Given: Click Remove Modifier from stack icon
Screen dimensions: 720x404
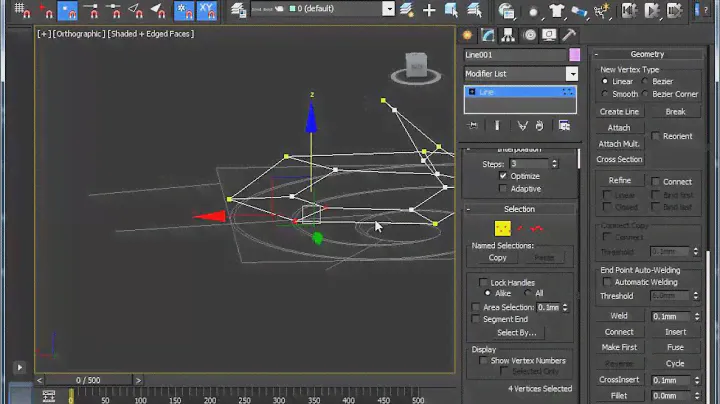Looking at the screenshot, I should coord(540,126).
